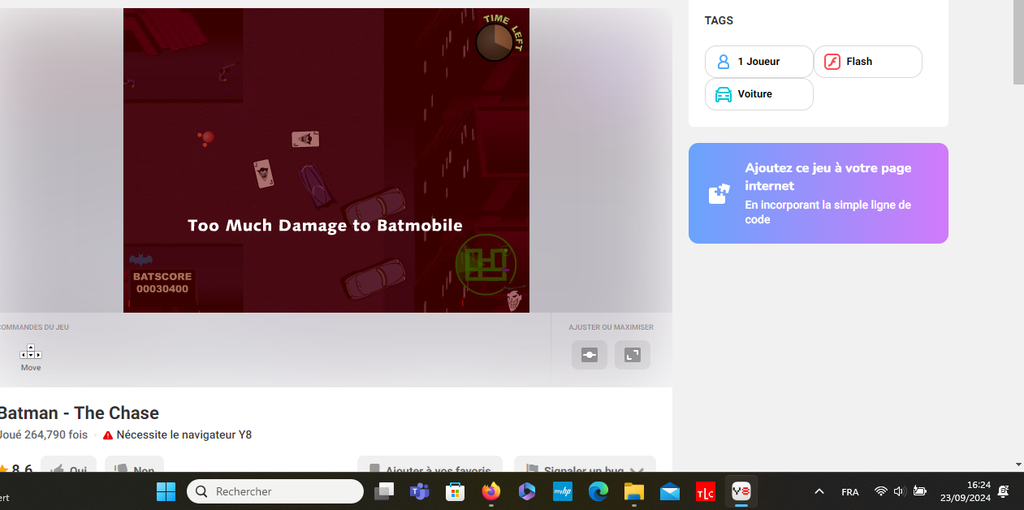Click the green minimap in game
This screenshot has width=1024, height=510.
[x=486, y=264]
